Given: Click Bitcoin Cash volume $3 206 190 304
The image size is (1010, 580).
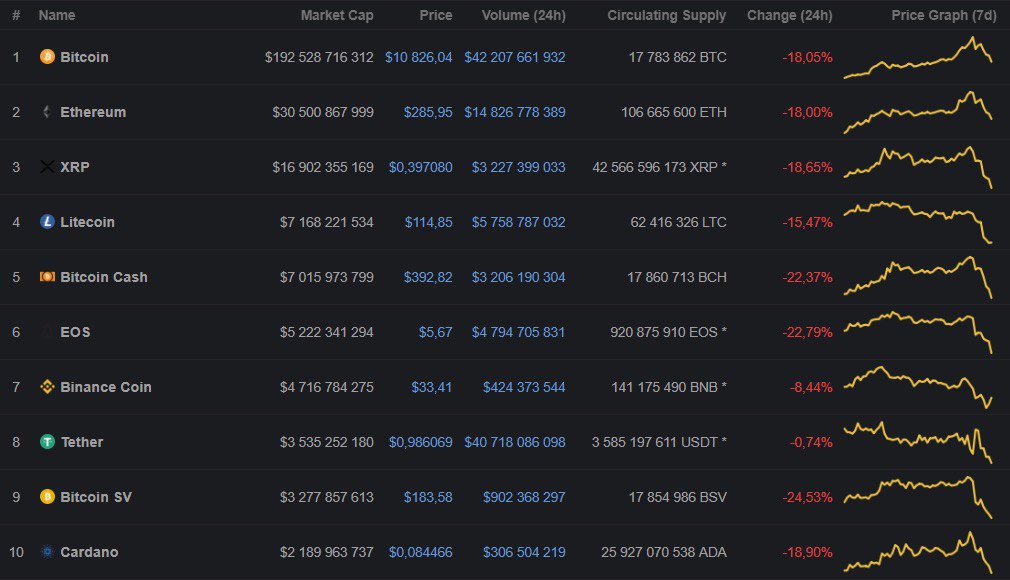Looking at the screenshot, I should point(519,276).
